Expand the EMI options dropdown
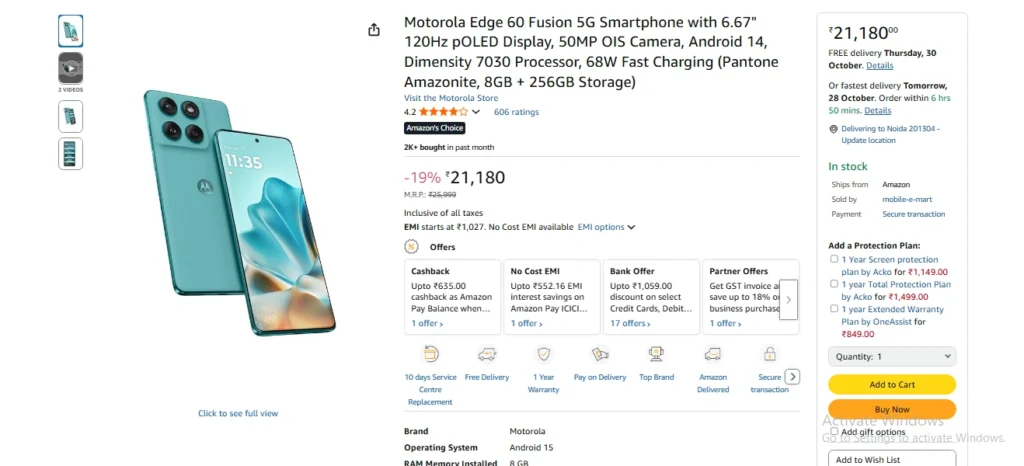This screenshot has height=466, width=1024. (x=606, y=227)
